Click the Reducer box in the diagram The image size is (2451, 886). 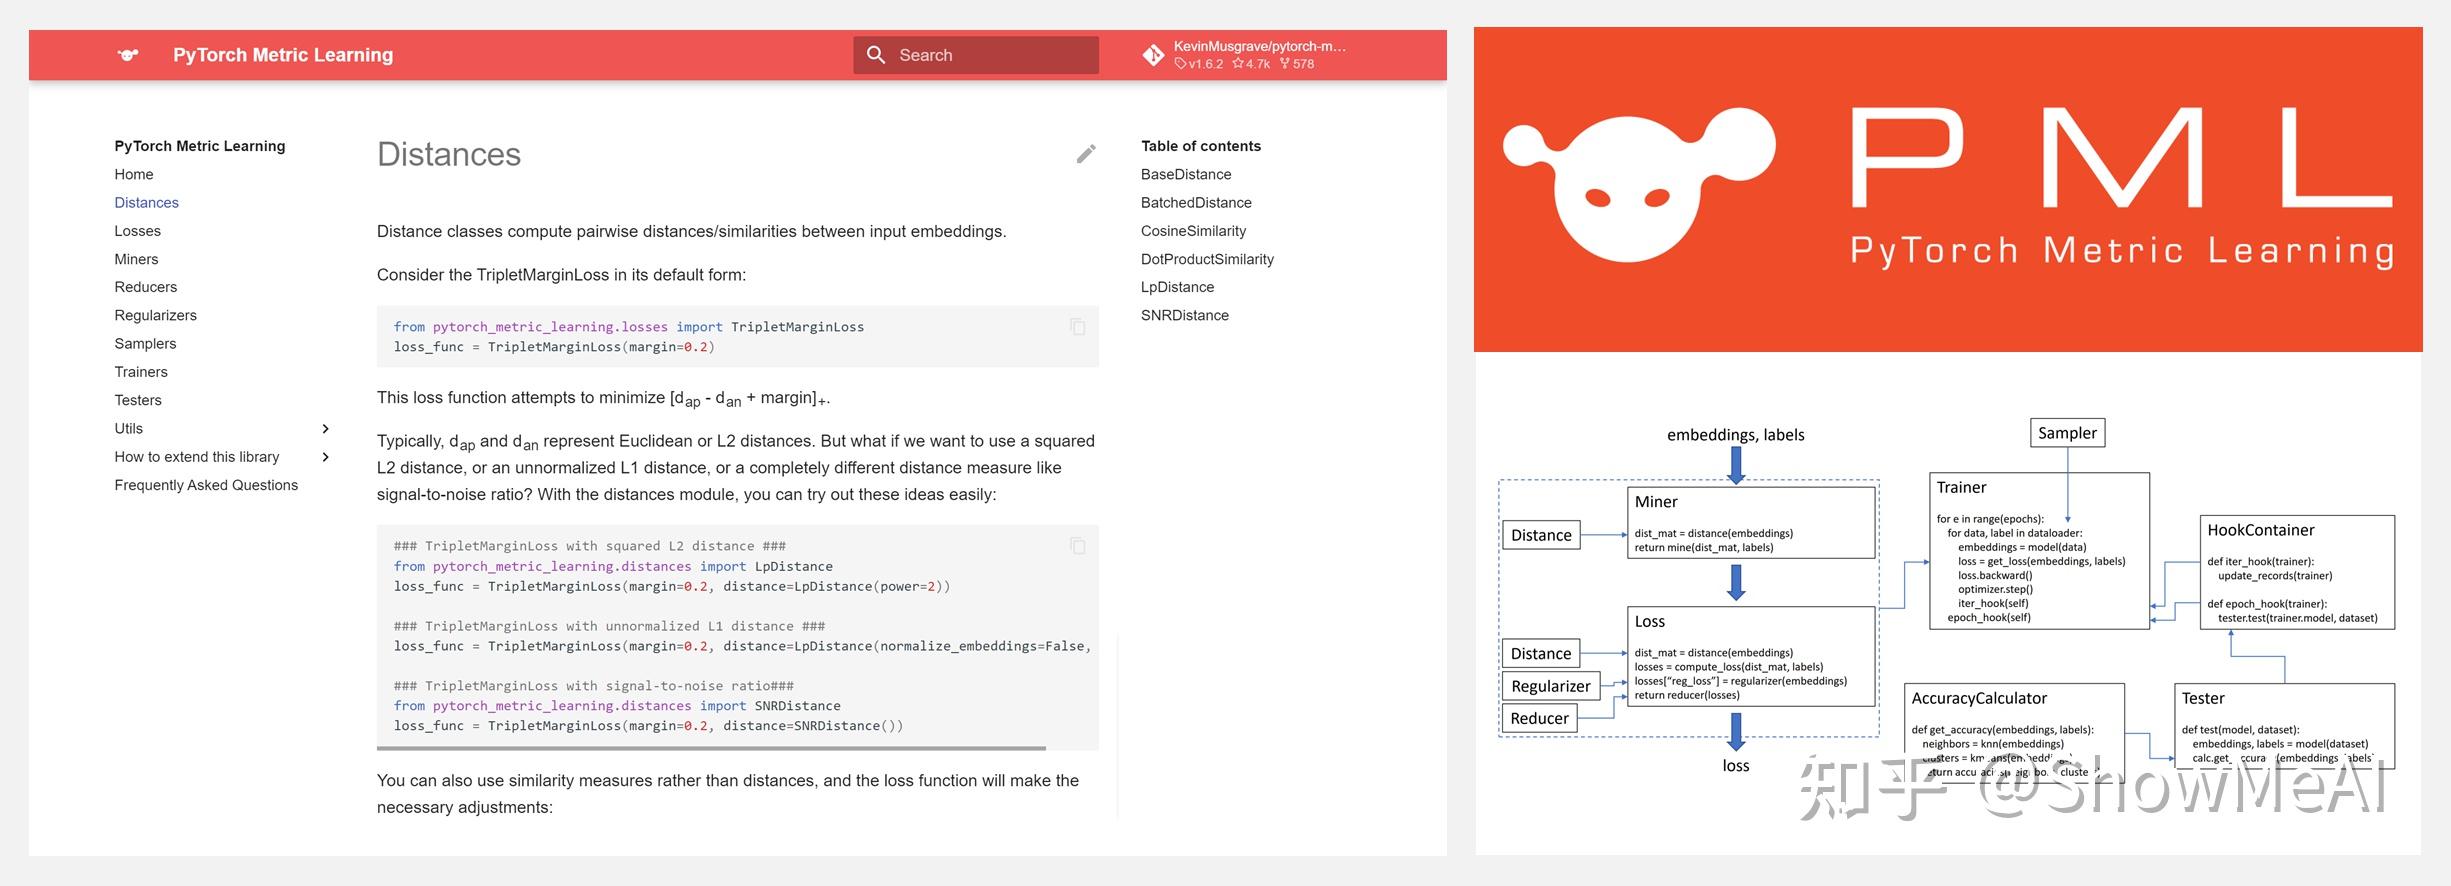[x=1540, y=718]
